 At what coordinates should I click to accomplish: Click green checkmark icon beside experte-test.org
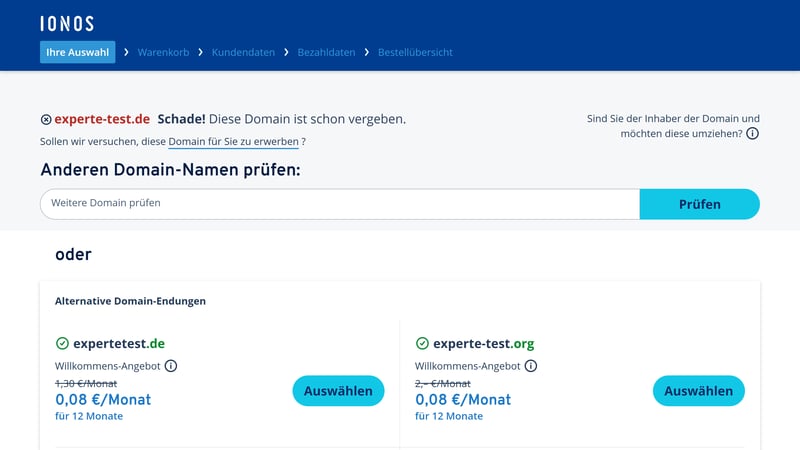422,343
